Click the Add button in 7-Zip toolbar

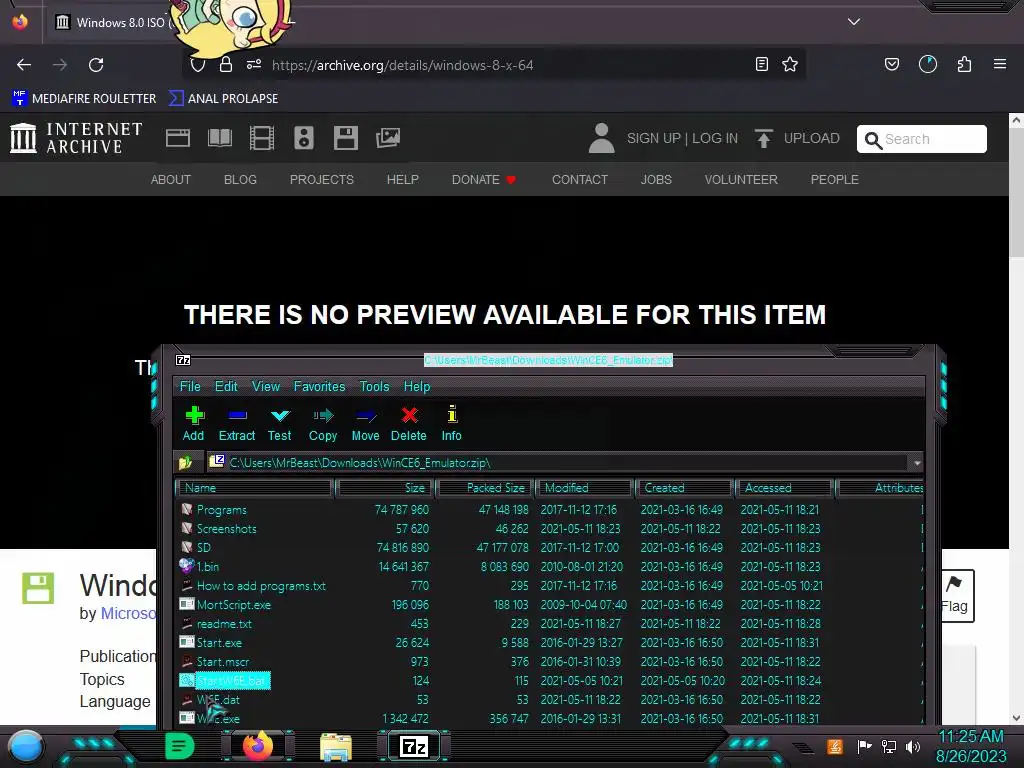point(193,424)
